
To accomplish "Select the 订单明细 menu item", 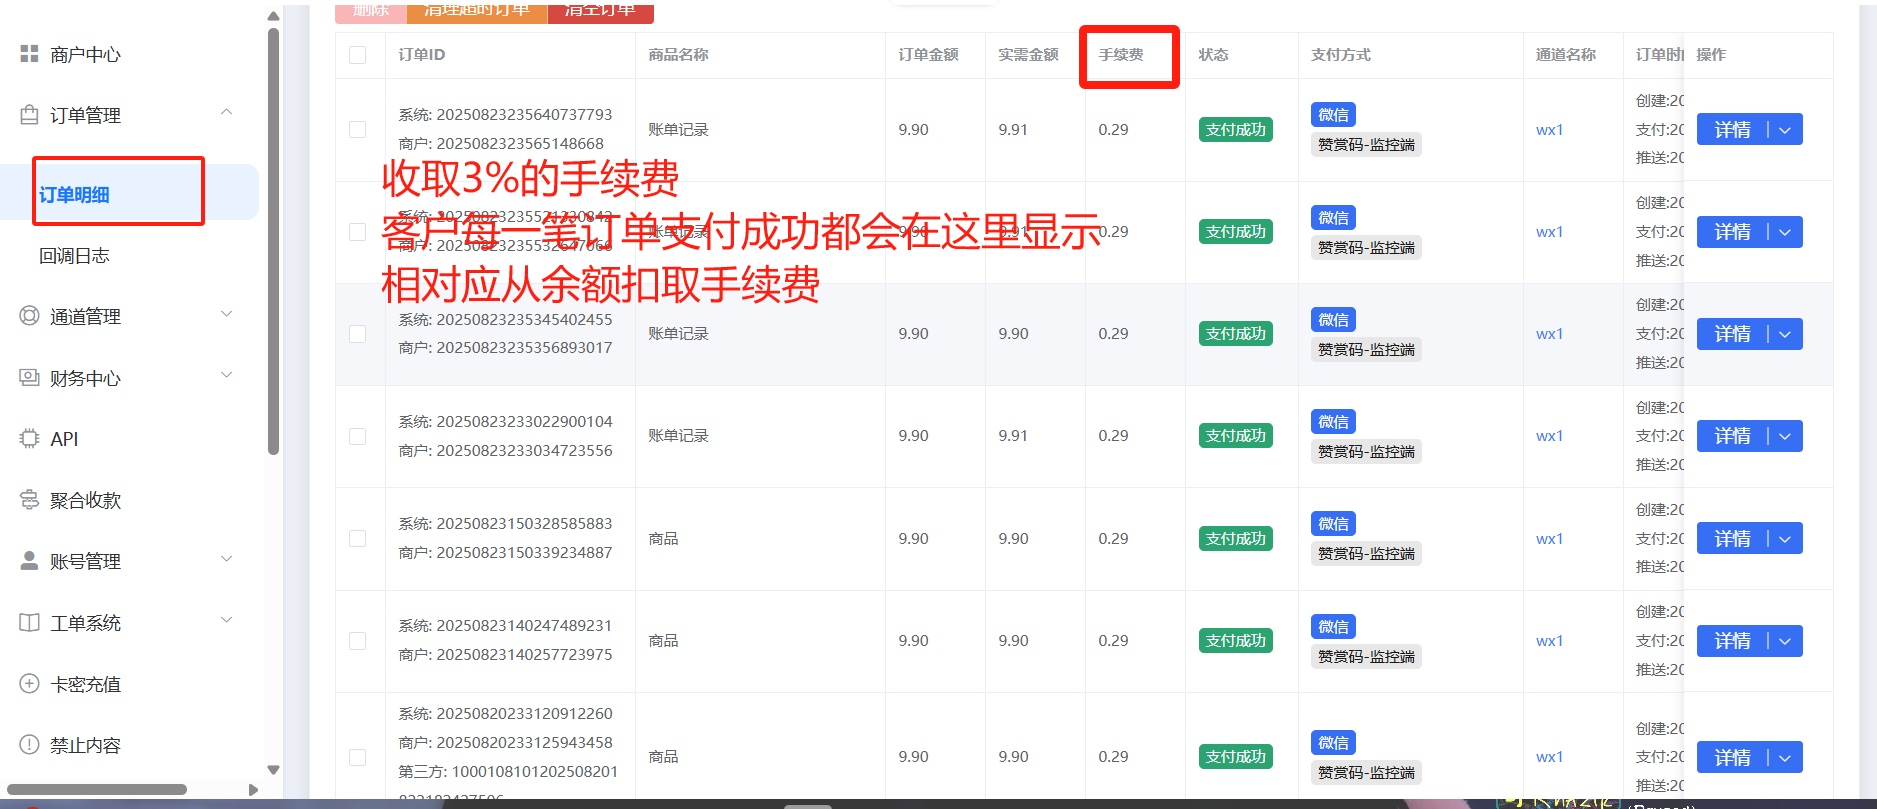I will (74, 194).
